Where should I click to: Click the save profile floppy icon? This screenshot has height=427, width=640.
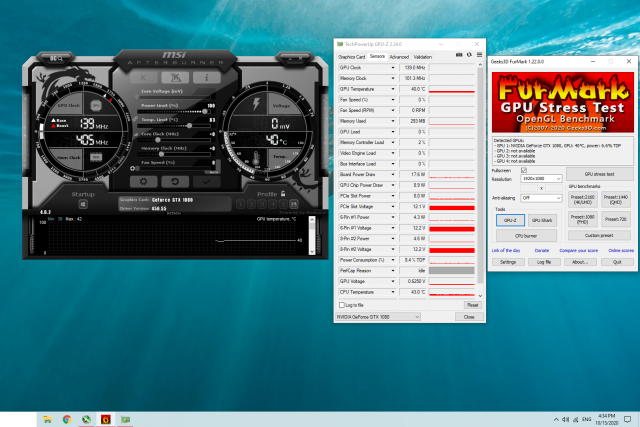click(294, 204)
